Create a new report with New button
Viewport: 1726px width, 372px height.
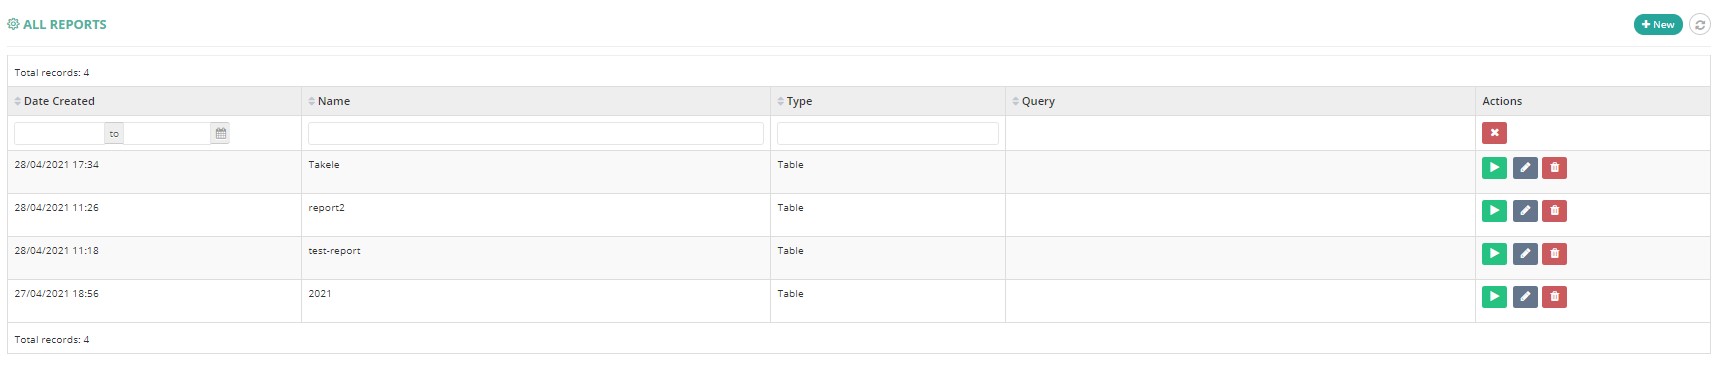point(1658,25)
